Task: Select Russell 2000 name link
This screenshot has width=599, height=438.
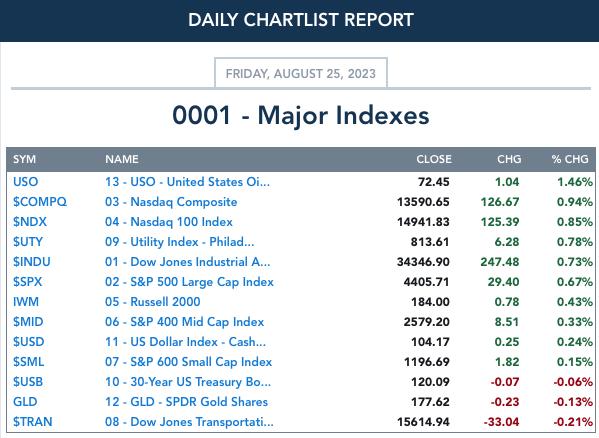Action: point(153,302)
